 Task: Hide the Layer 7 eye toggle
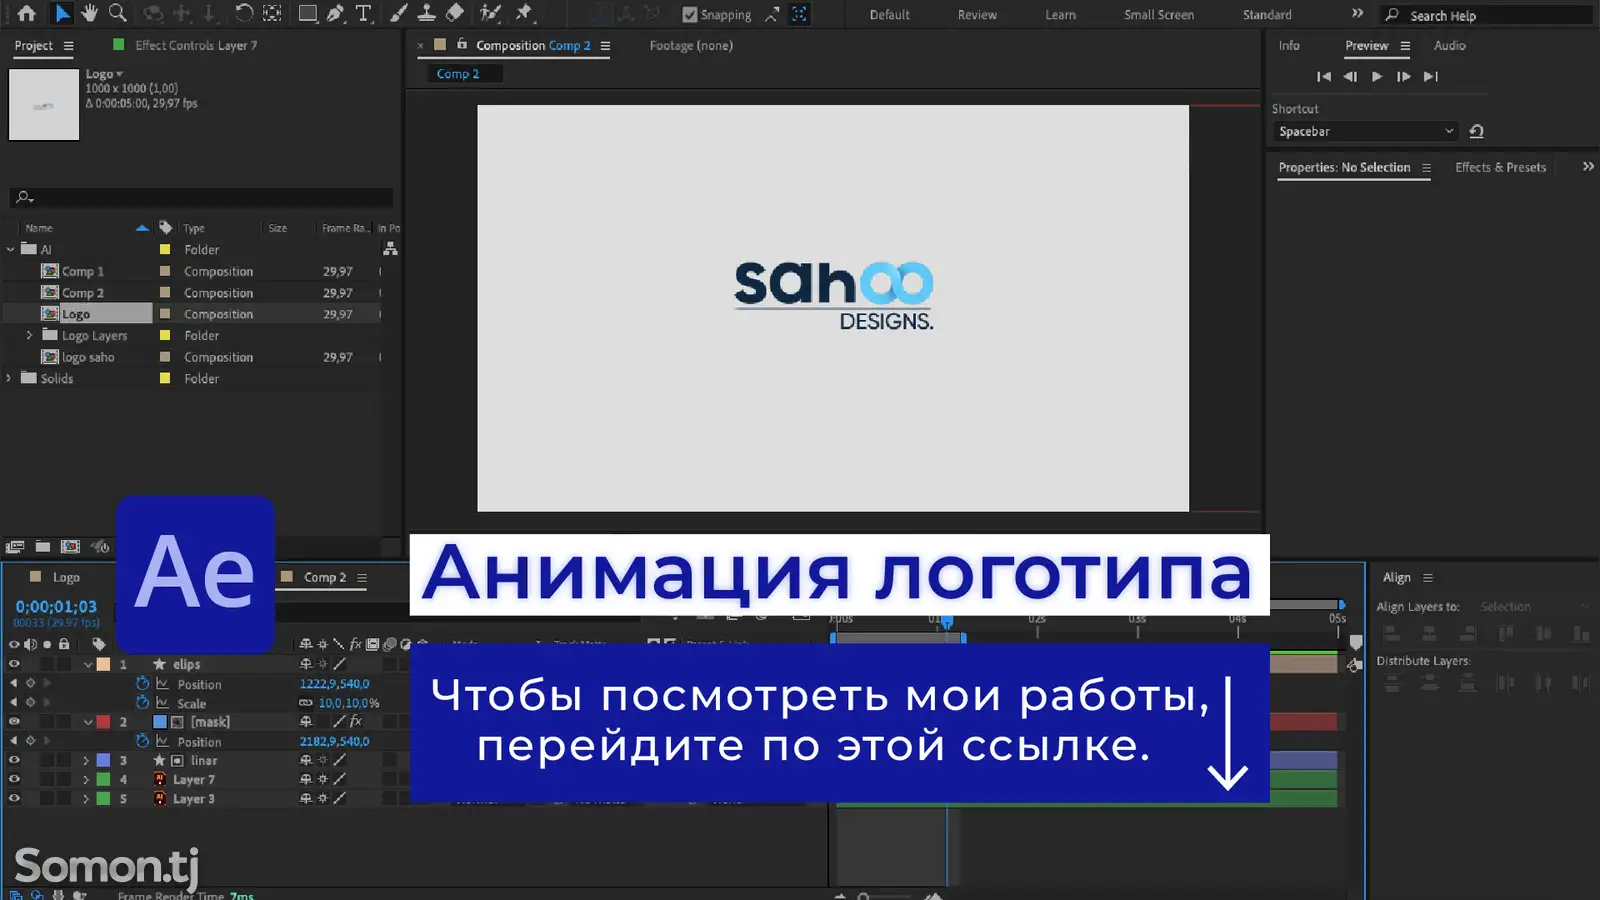(14, 779)
